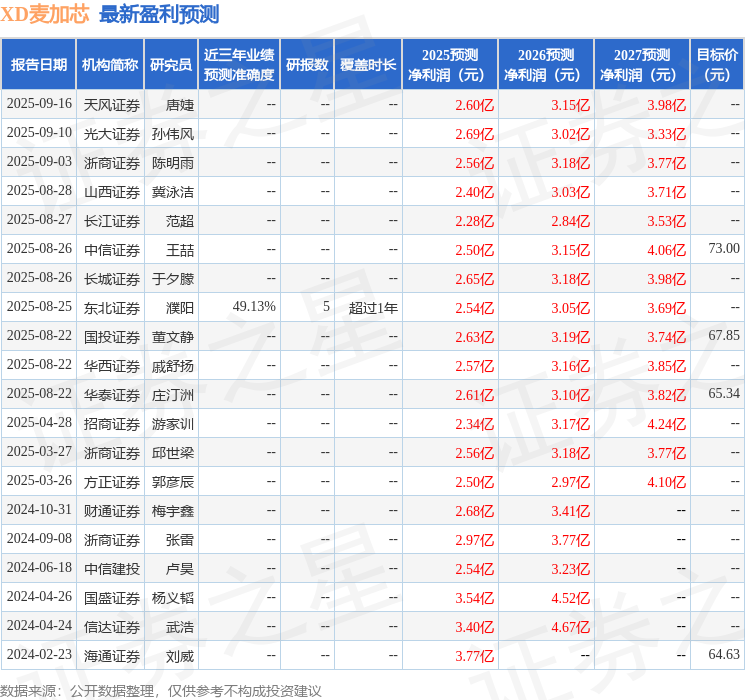Click the 2.28亿 2025 forecast value

[475, 221]
